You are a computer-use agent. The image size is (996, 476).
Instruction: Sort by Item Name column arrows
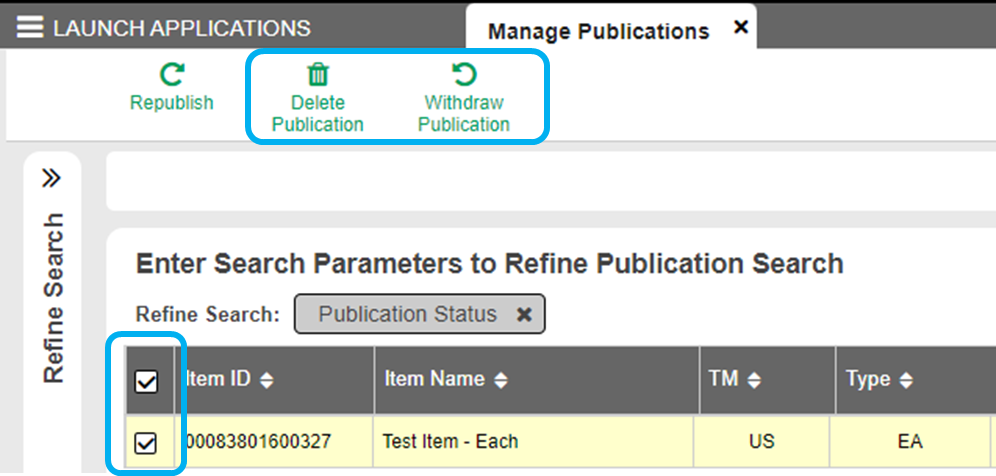click(501, 380)
